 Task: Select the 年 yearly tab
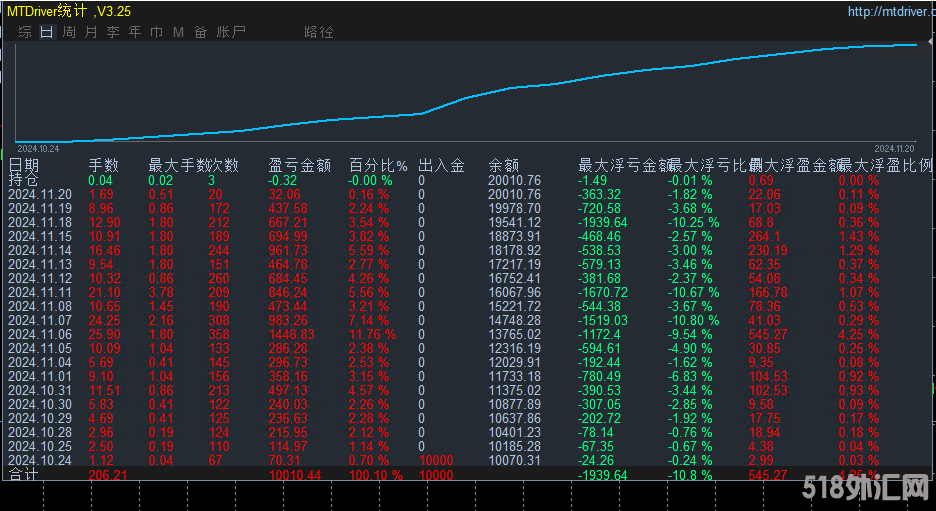click(135, 32)
